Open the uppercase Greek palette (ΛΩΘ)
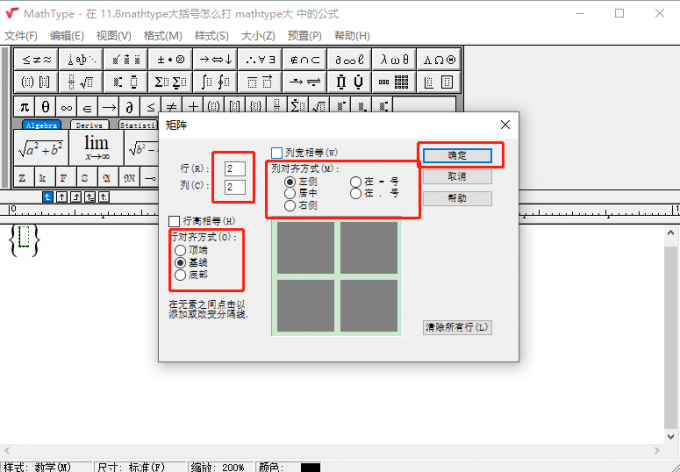 [439, 59]
